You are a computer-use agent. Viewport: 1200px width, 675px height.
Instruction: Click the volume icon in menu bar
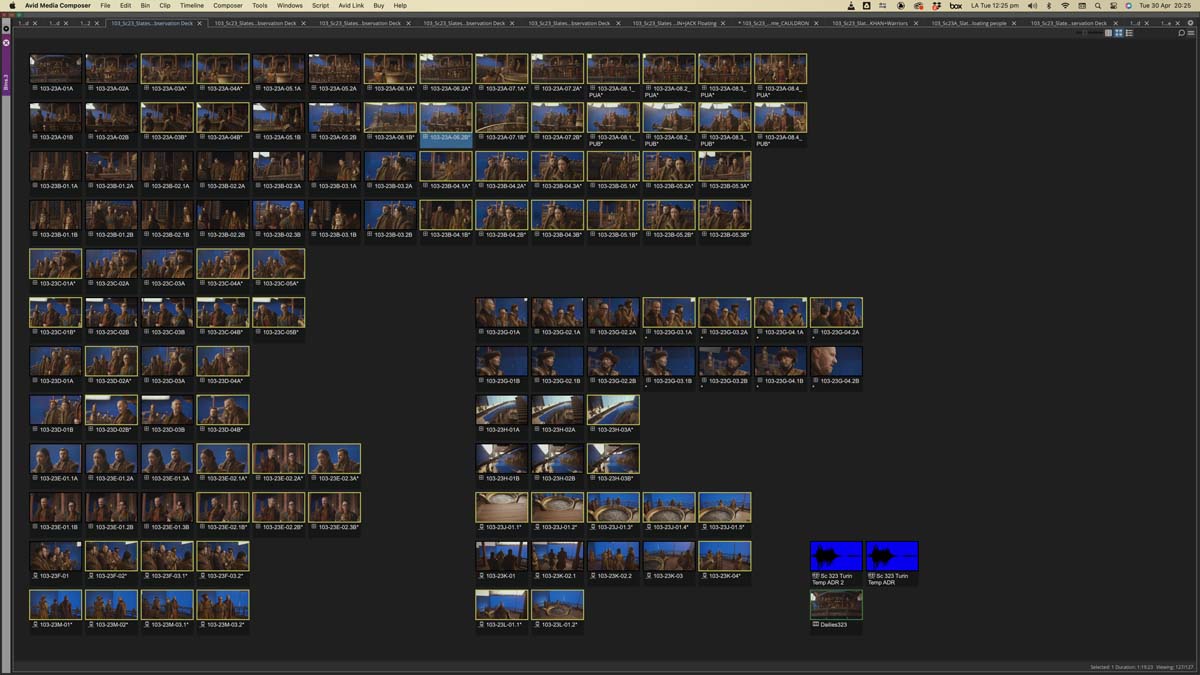1032,6
